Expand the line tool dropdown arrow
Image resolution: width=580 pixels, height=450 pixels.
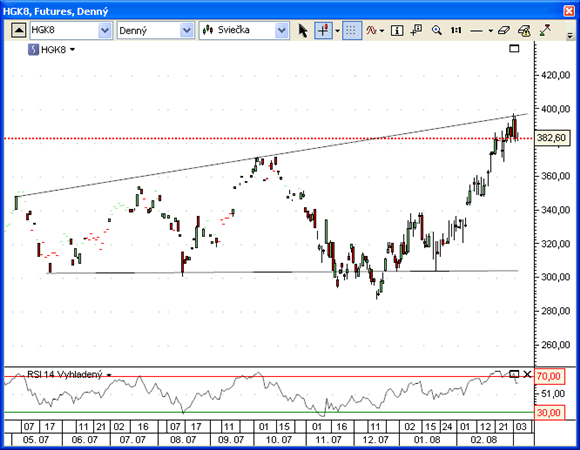coord(490,31)
